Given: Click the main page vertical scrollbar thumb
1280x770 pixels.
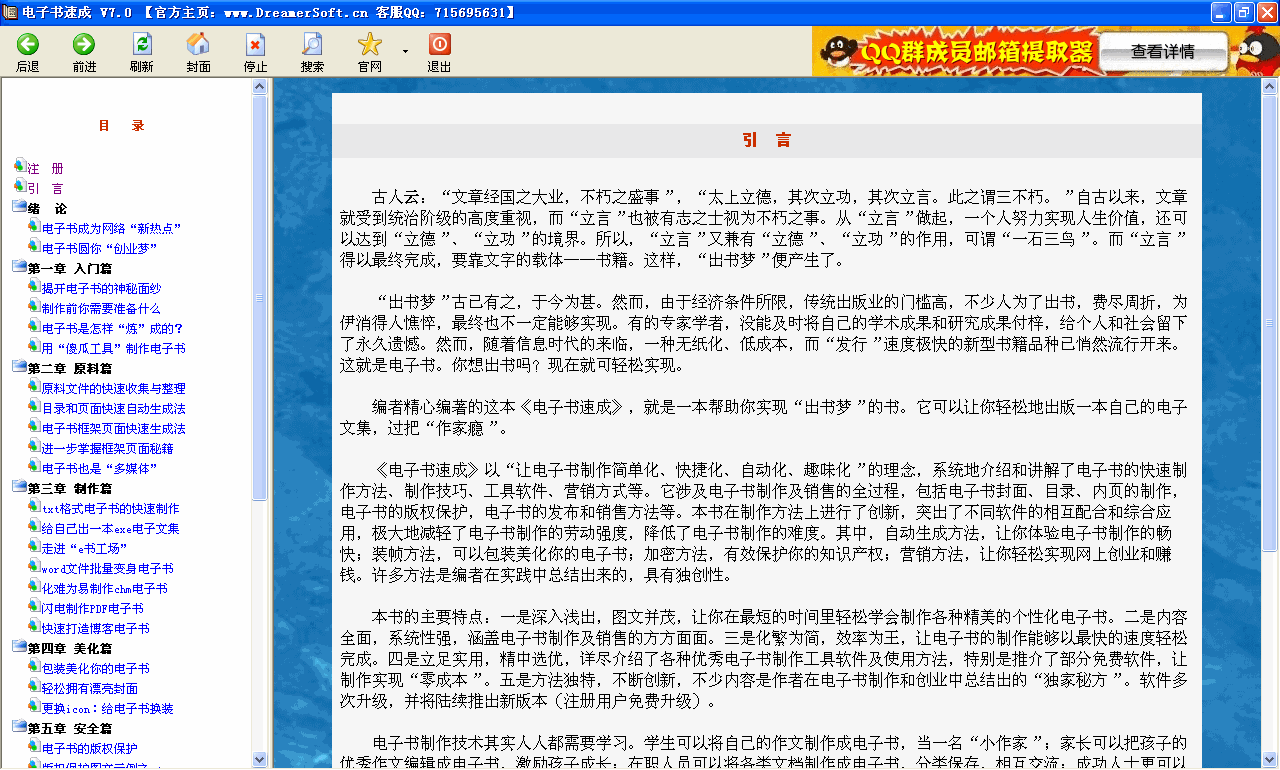Looking at the screenshot, I should click(1270, 322).
